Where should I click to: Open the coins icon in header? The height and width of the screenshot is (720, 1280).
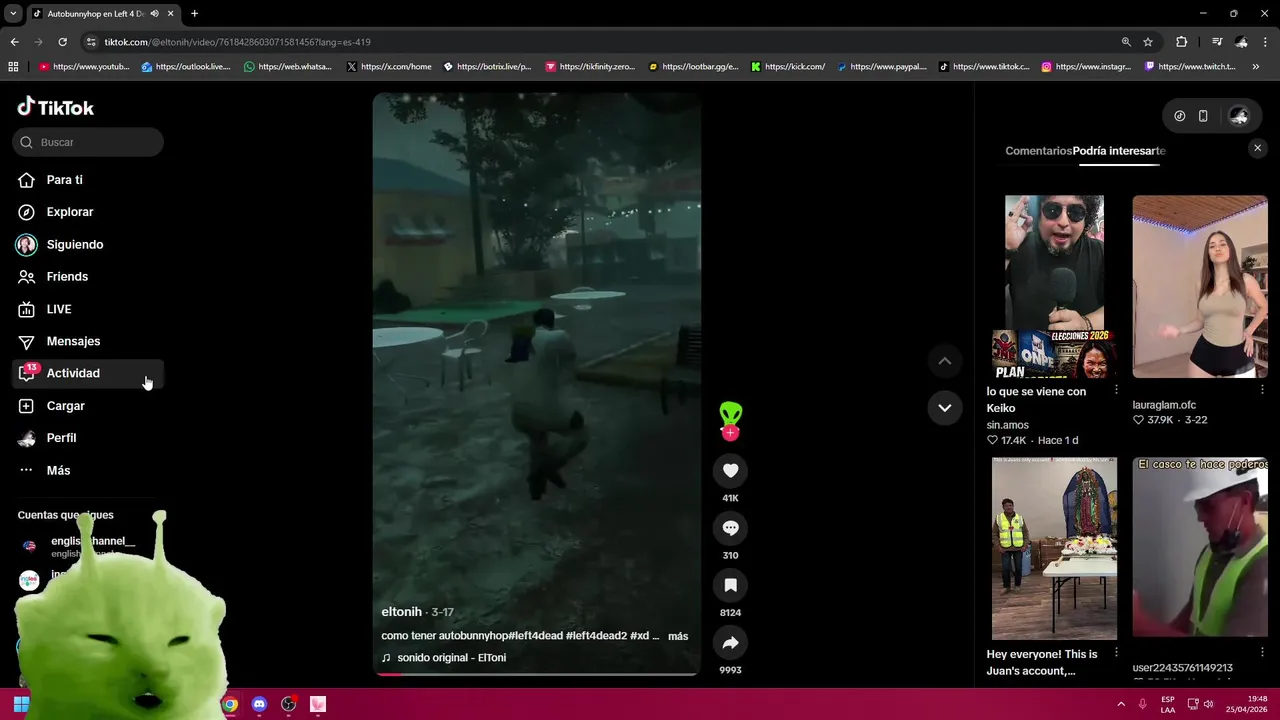point(1180,116)
